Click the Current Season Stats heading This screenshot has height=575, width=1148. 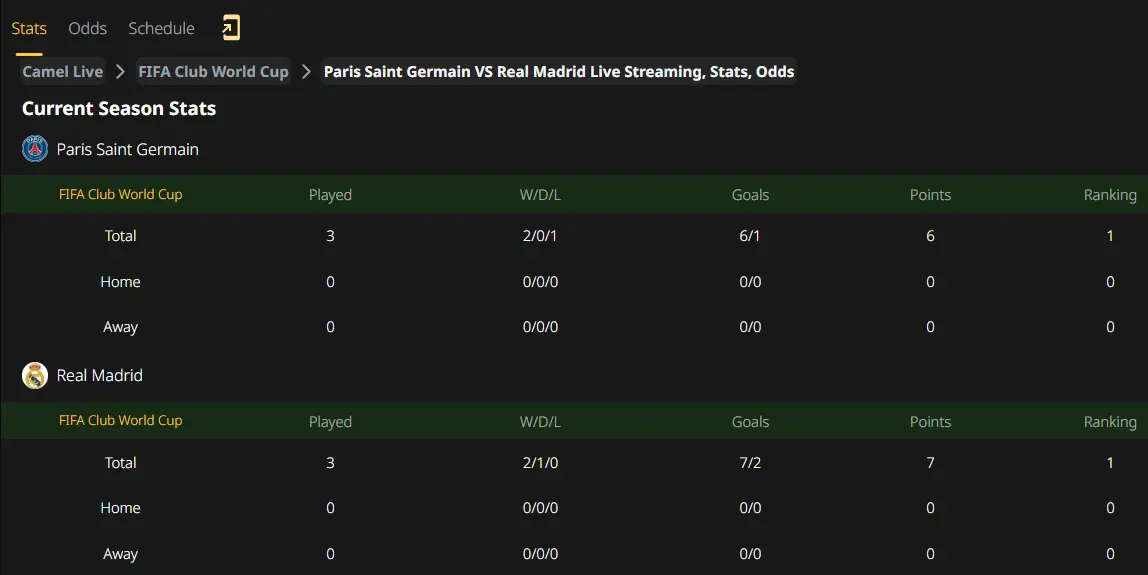coord(119,108)
